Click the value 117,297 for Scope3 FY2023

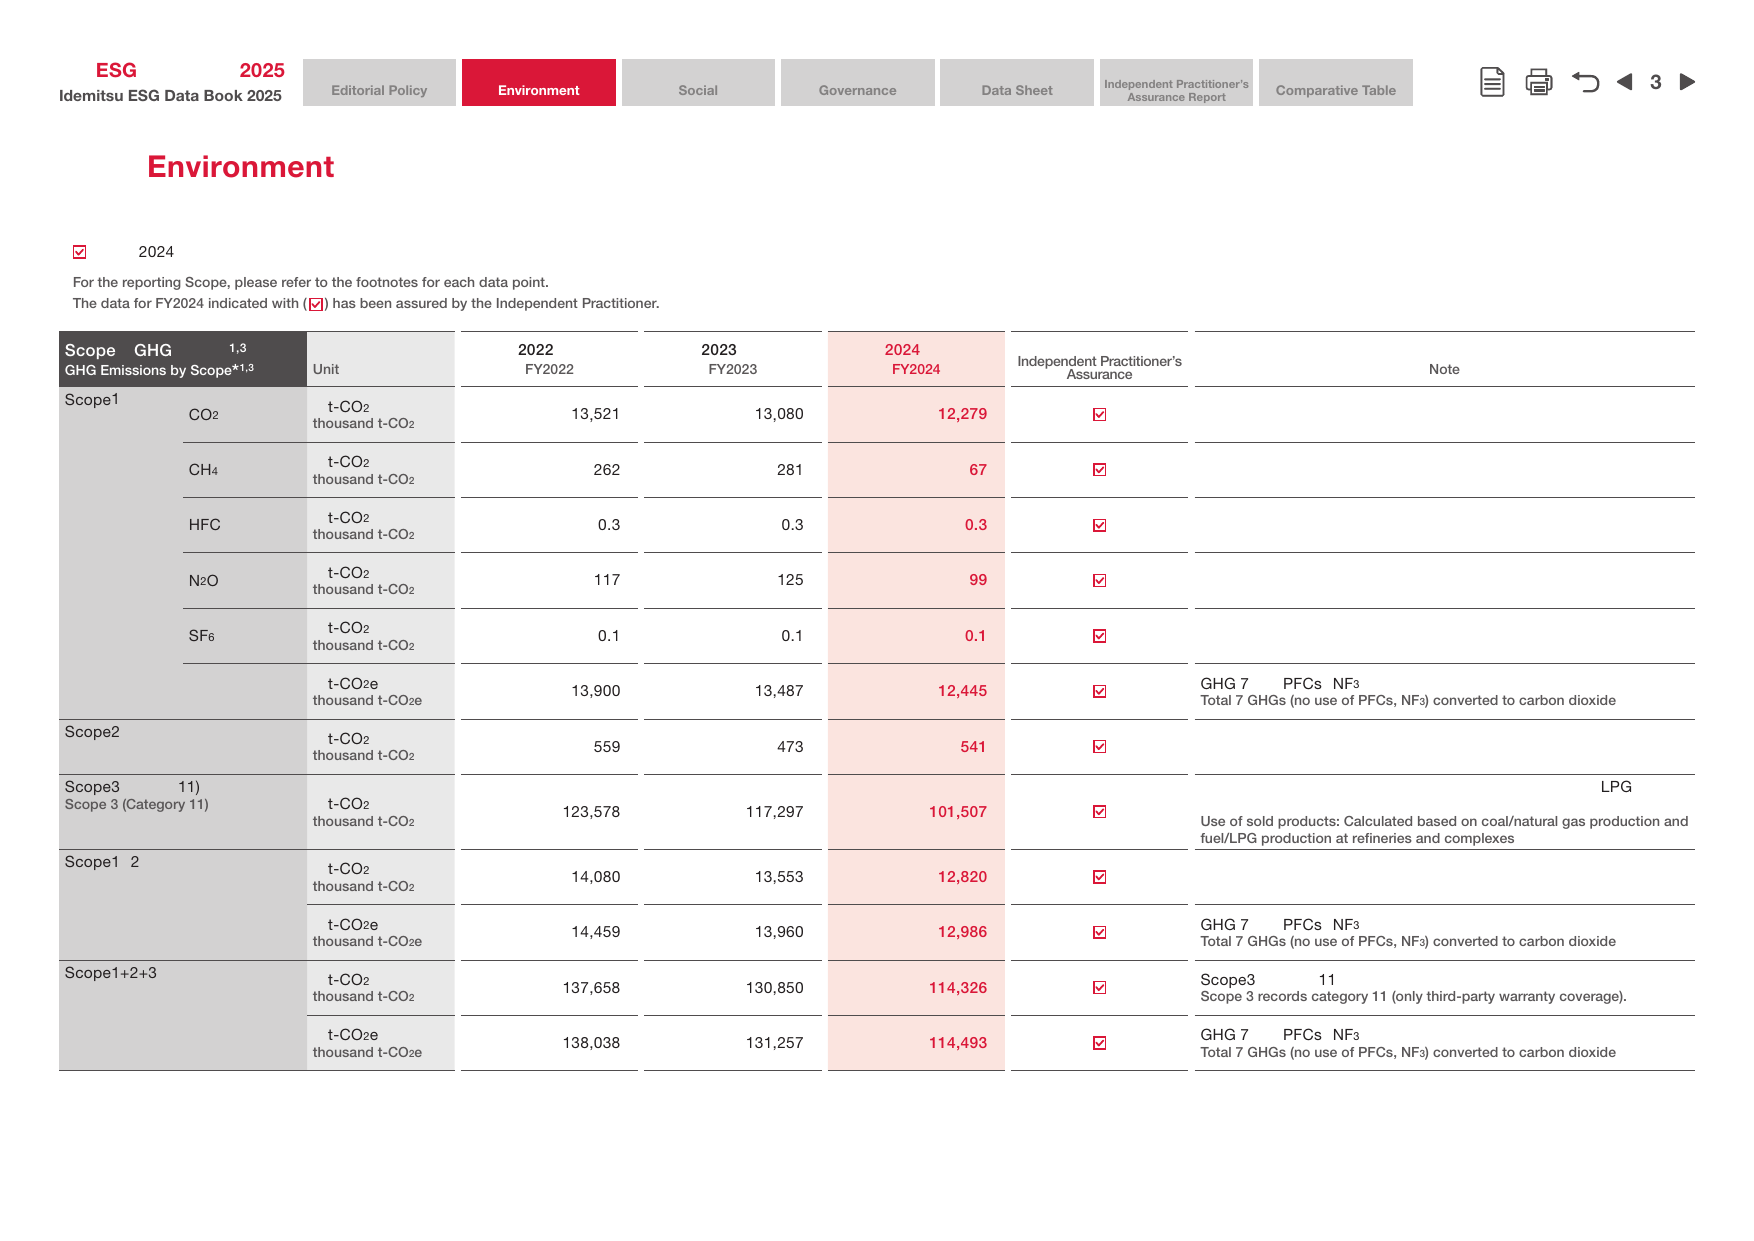[775, 812]
